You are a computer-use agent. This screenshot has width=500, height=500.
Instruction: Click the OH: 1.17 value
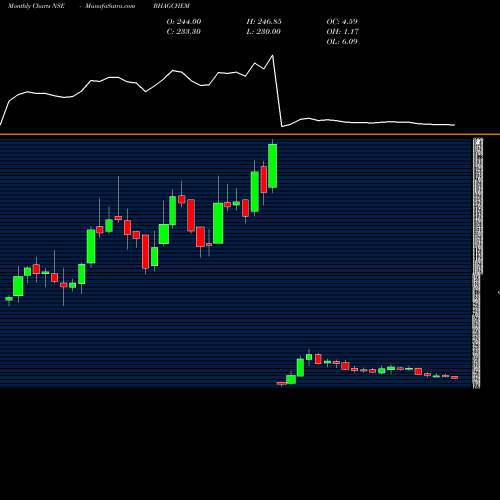(343, 32)
